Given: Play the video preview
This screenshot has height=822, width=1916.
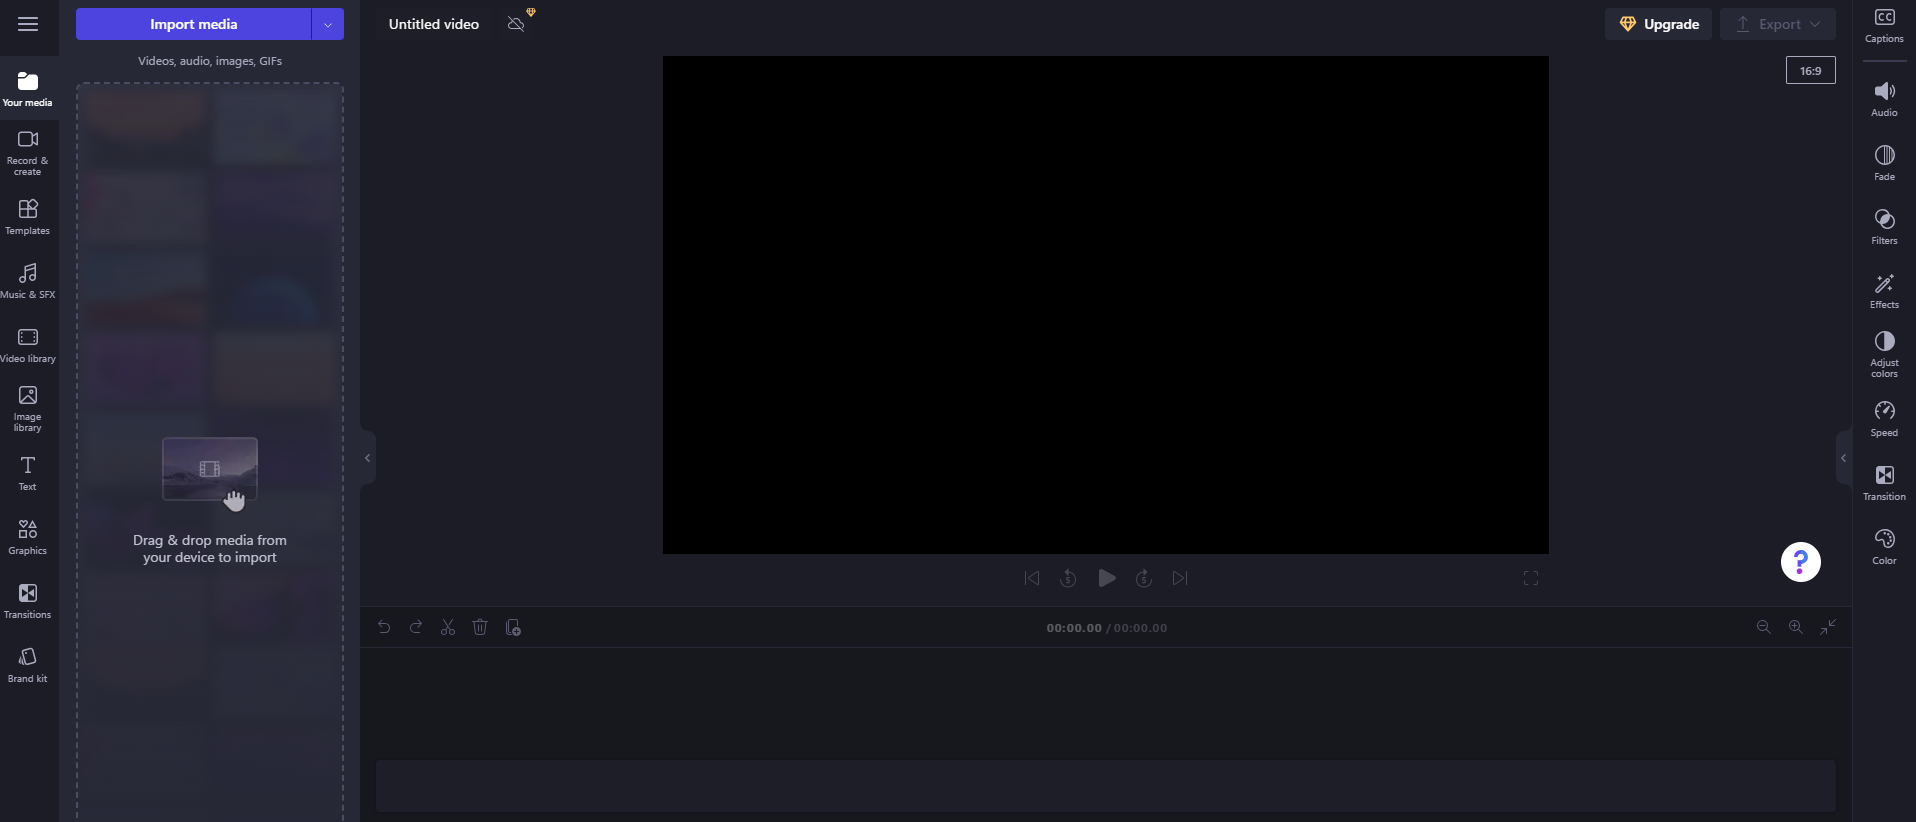Looking at the screenshot, I should click(x=1106, y=578).
